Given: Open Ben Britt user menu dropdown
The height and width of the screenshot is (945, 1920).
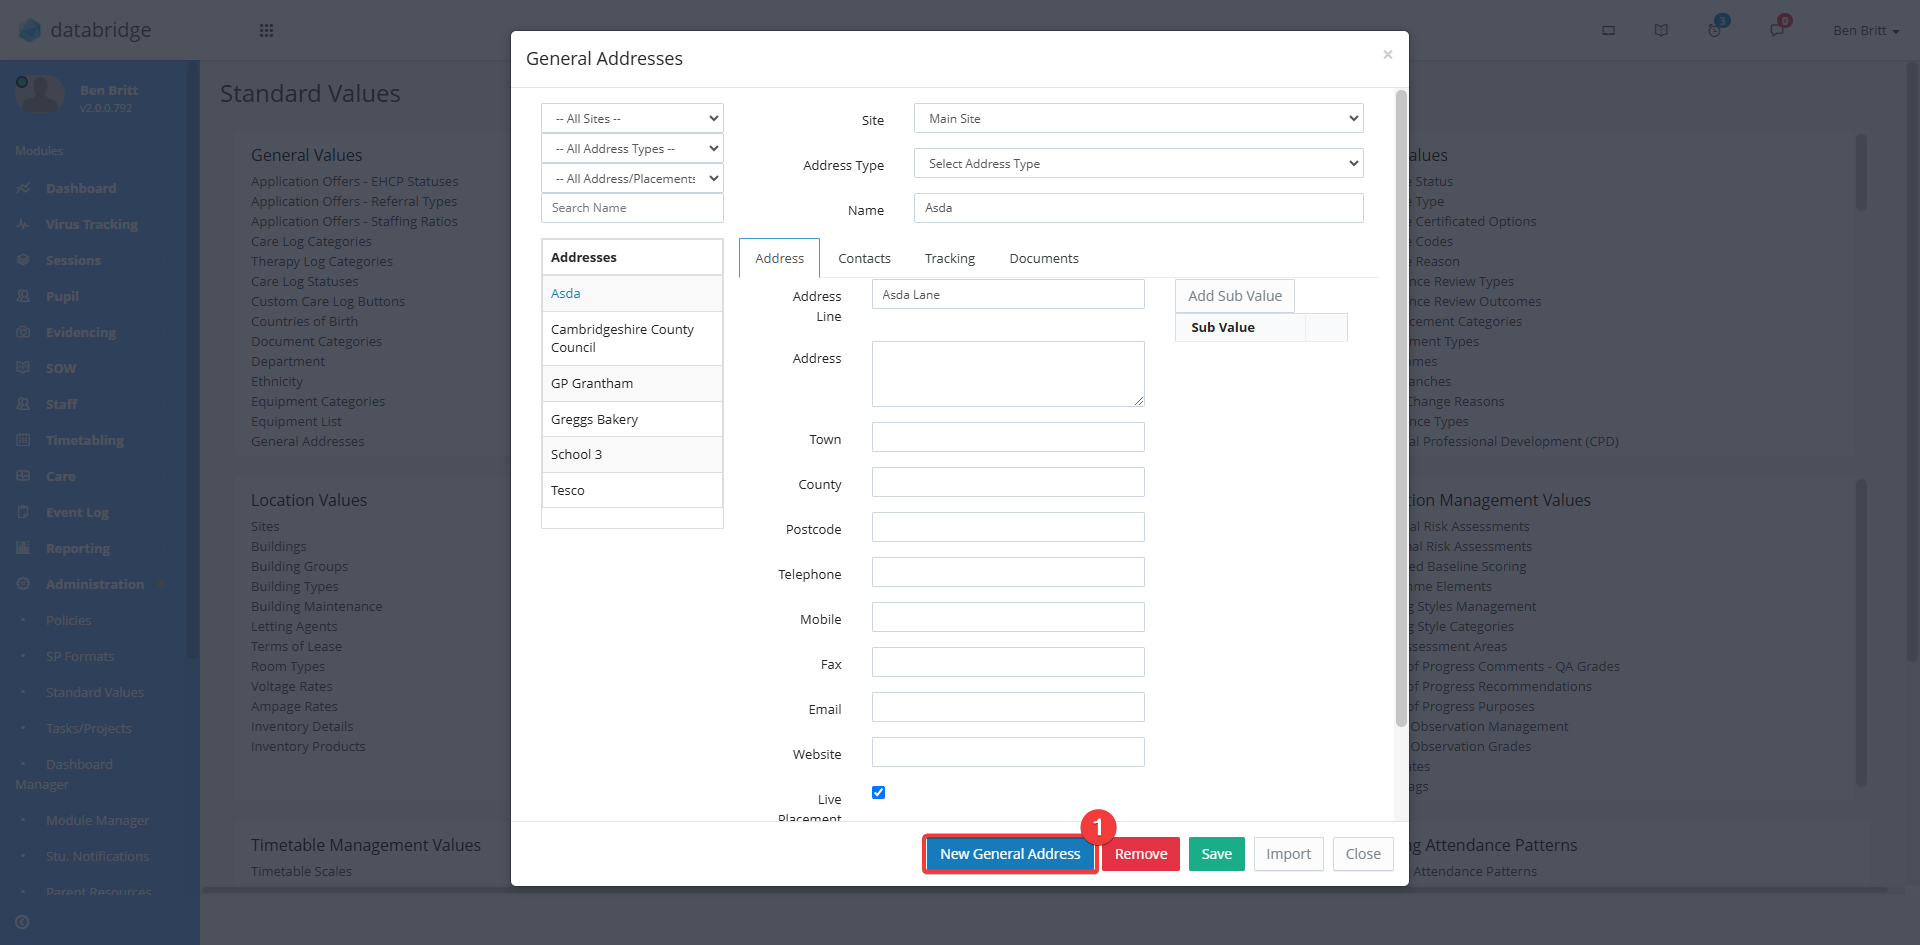Looking at the screenshot, I should [x=1866, y=30].
